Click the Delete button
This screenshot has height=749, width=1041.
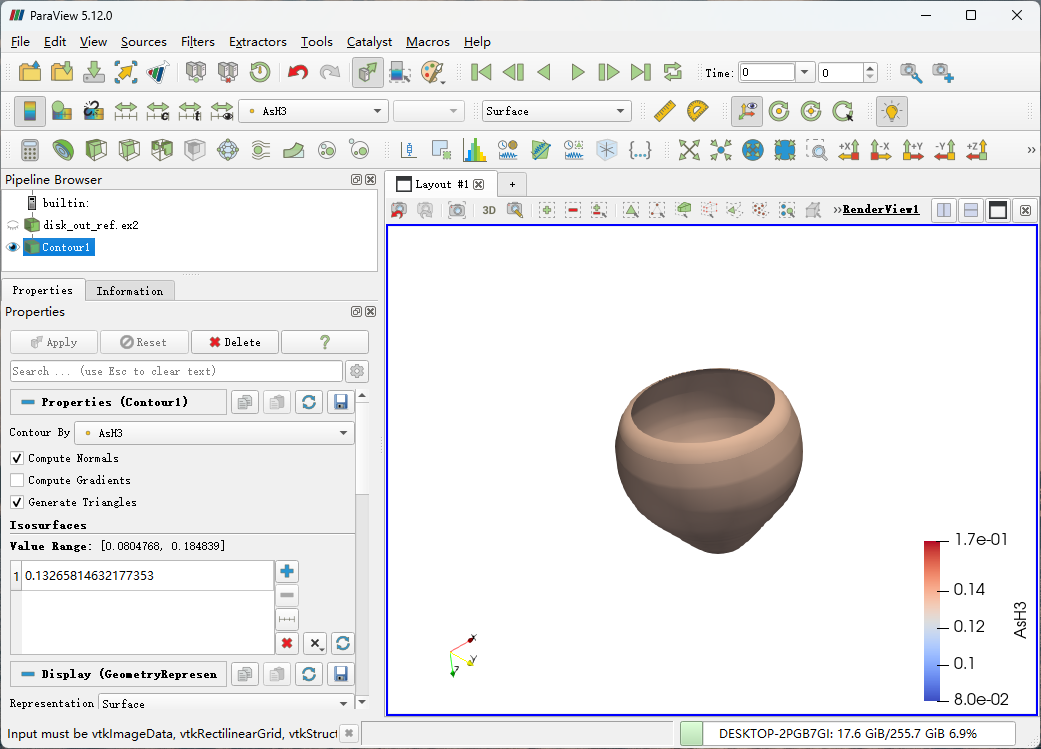point(234,342)
